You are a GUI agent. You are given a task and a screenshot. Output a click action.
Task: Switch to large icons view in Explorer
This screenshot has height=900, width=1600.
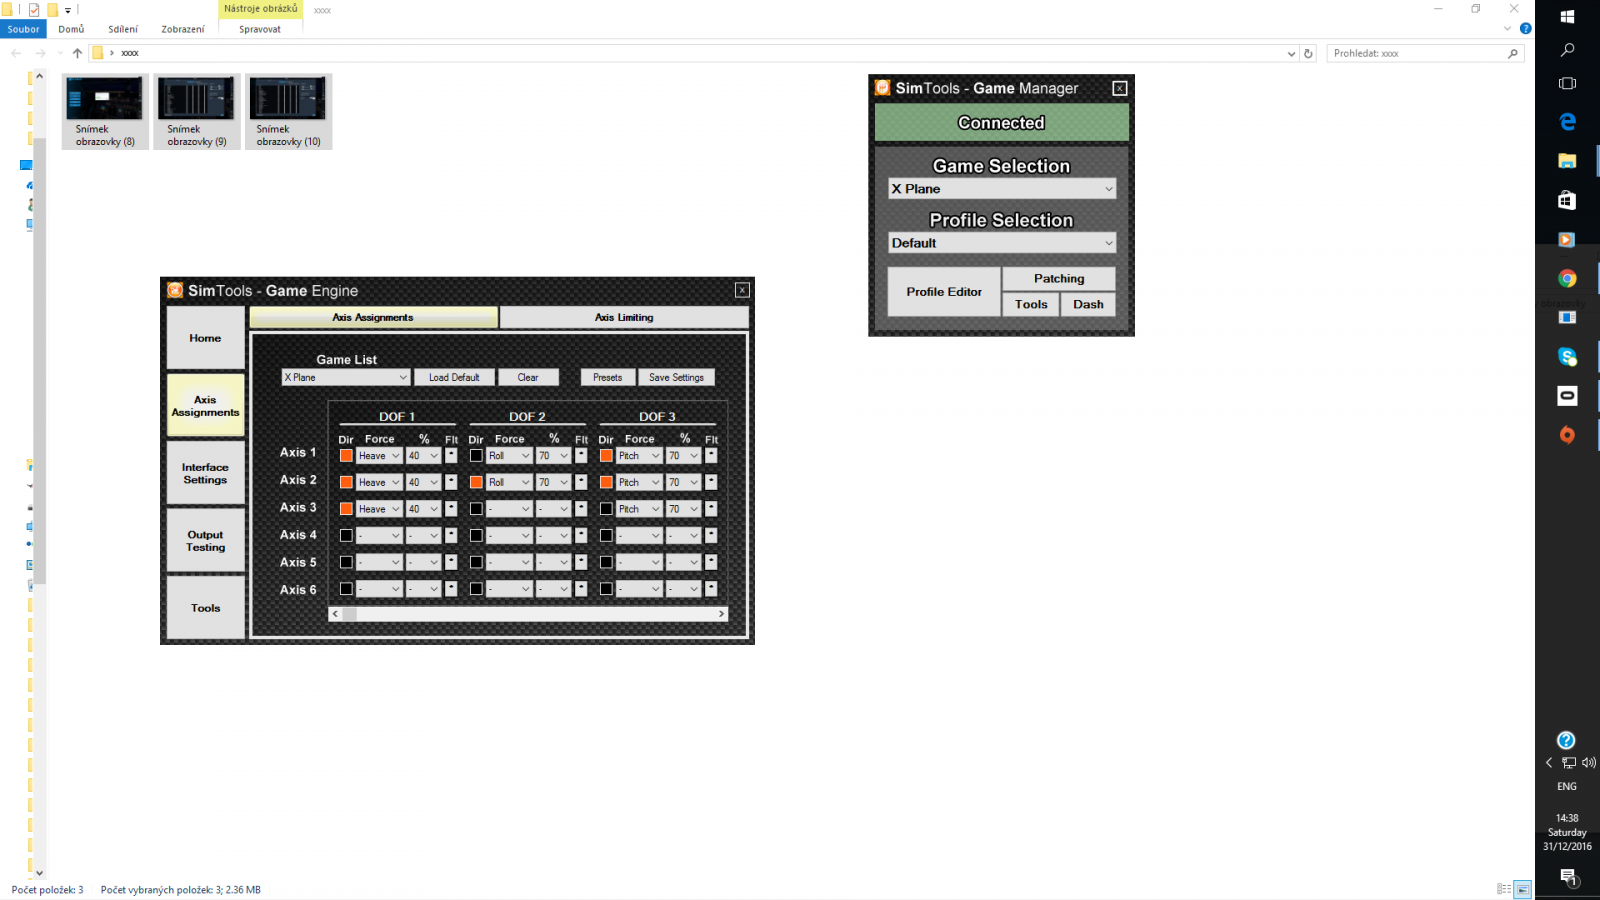pyautogui.click(x=1523, y=889)
